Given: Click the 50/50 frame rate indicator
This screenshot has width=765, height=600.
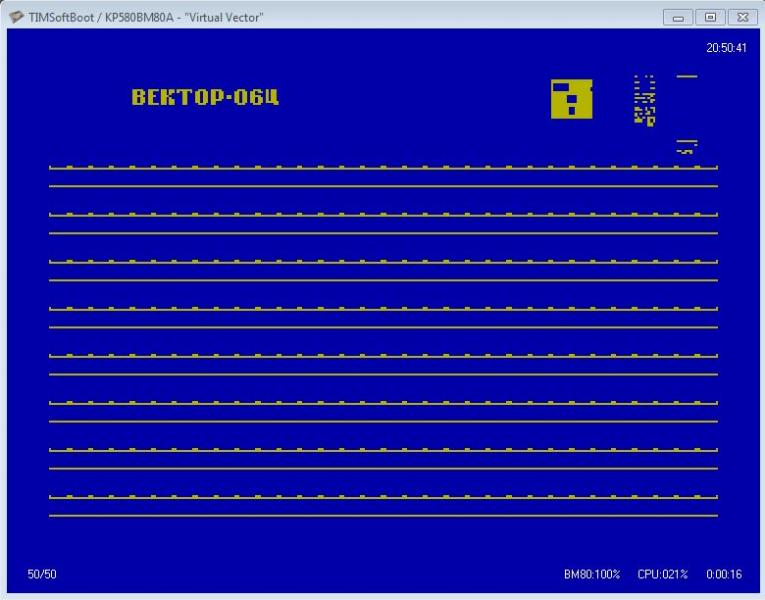Looking at the screenshot, I should point(41,574).
